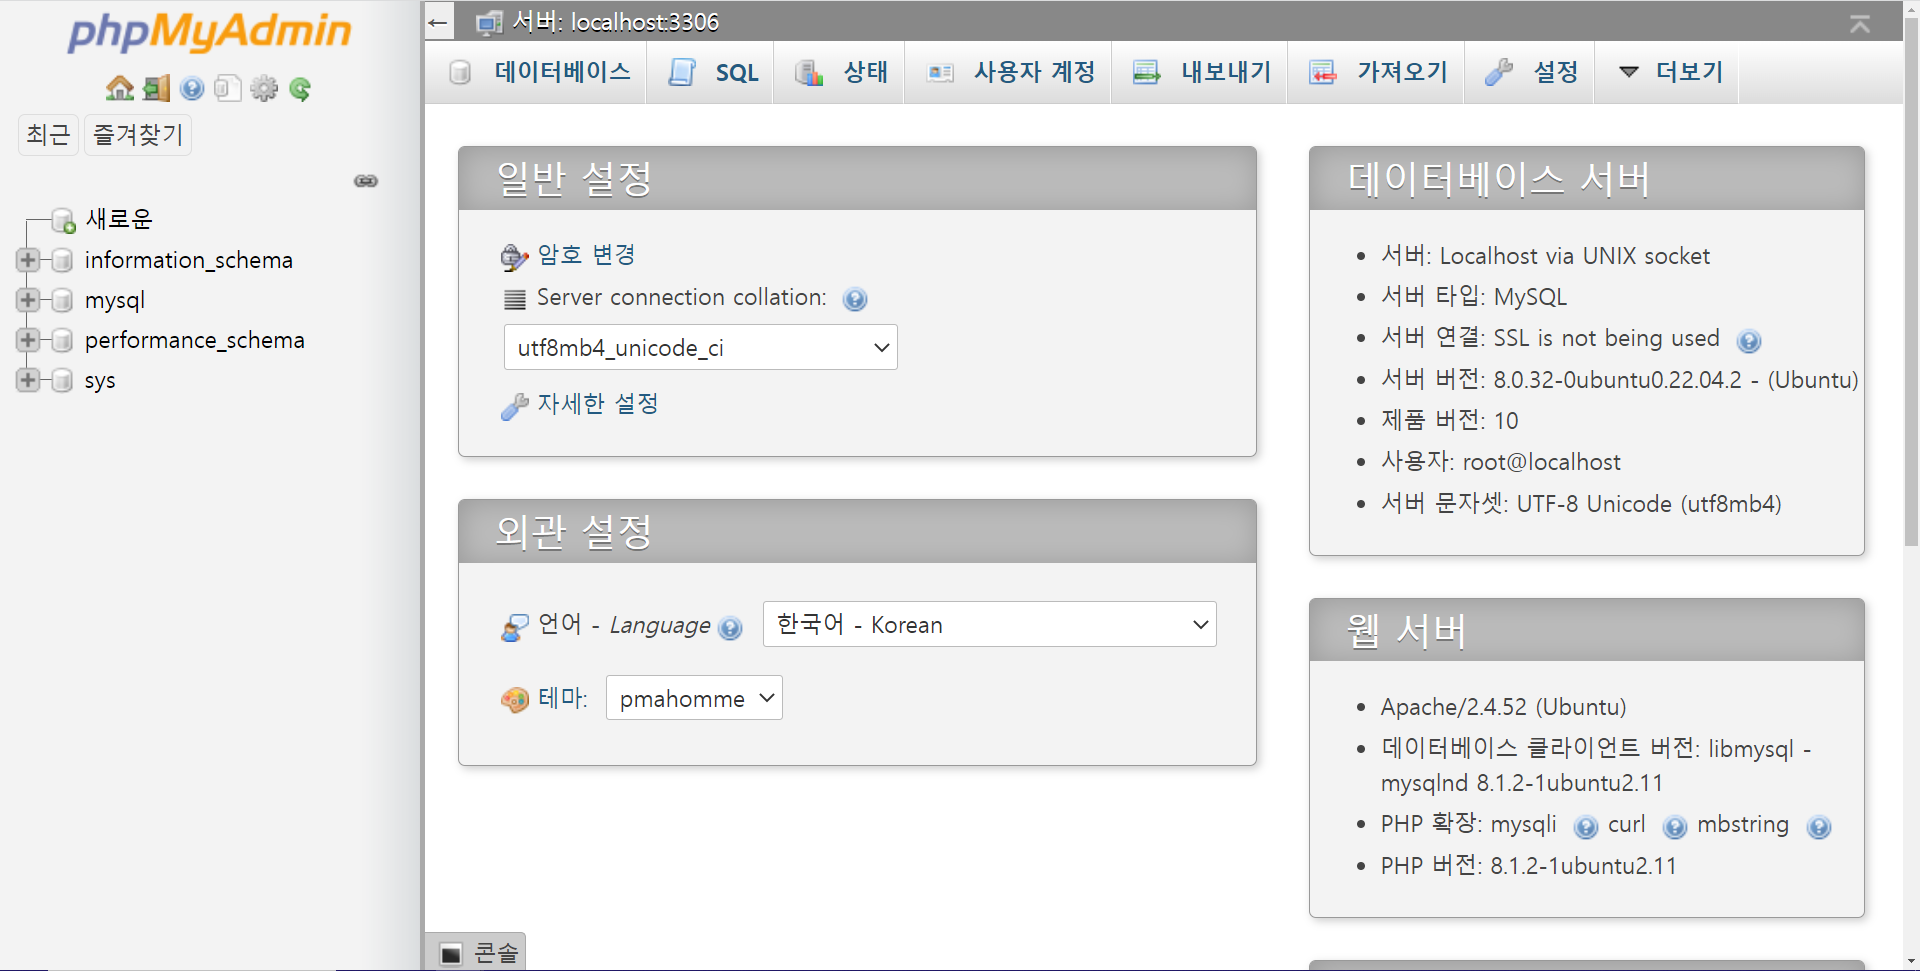The image size is (1920, 971).
Task: Click help icon after mysqli extension
Action: (1586, 827)
